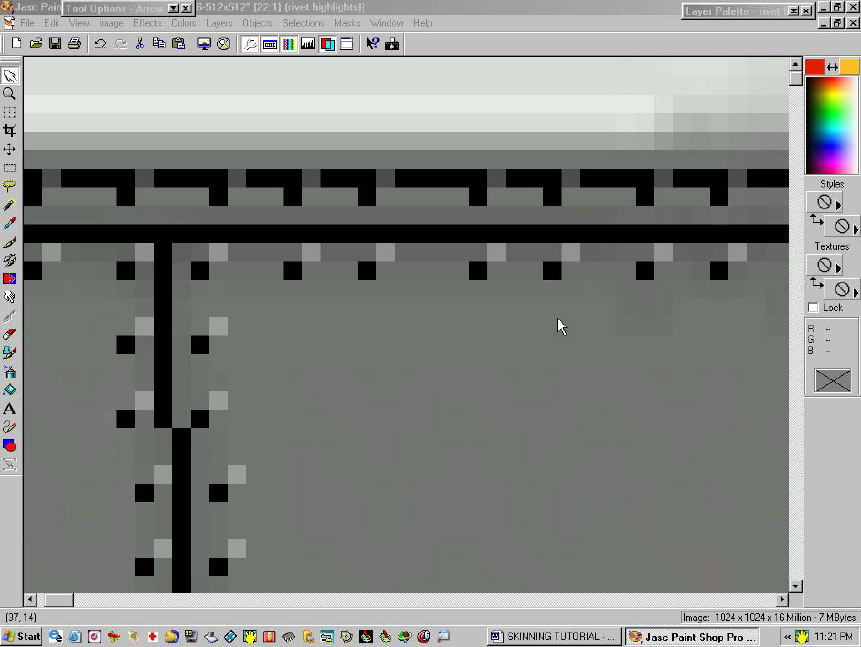
Task: Select the Zoom magnifier tool
Action: (10, 94)
